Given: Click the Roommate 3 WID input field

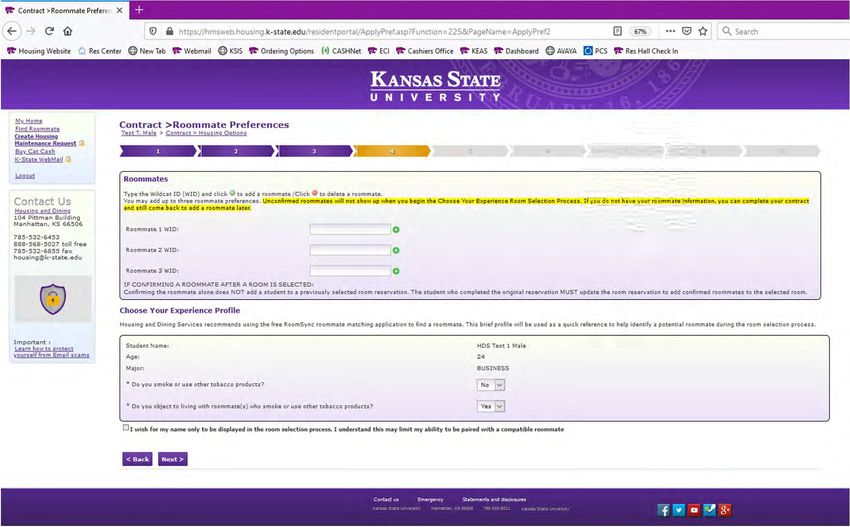Looking at the screenshot, I should pyautogui.click(x=350, y=271).
